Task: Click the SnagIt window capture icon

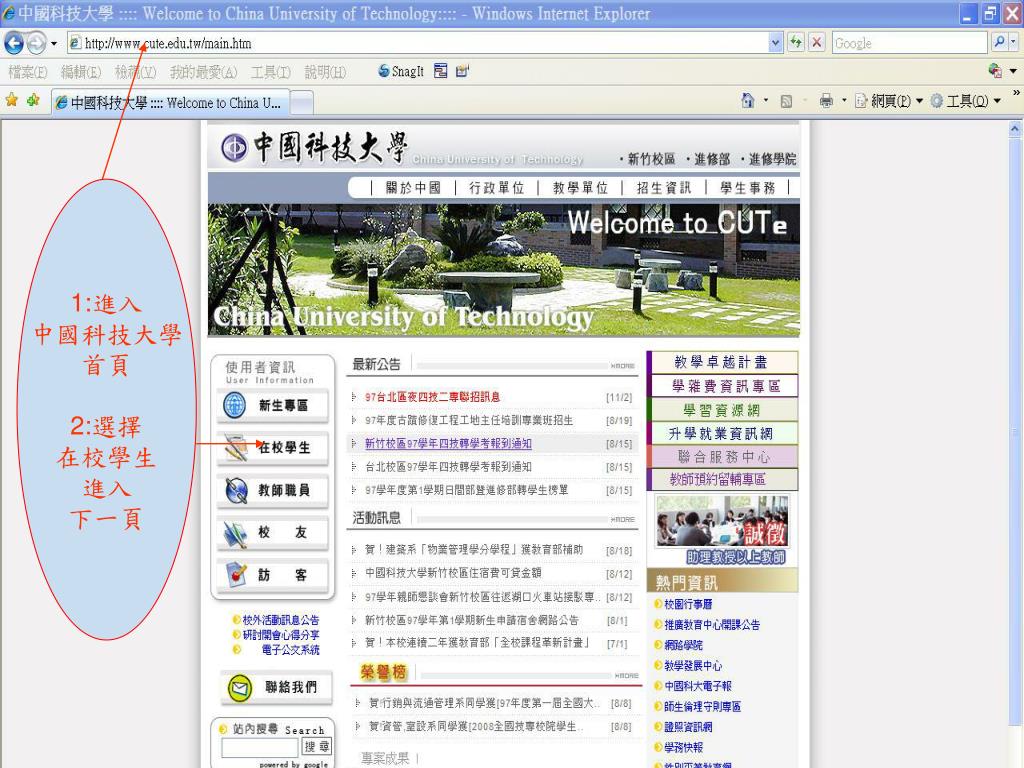Action: (441, 71)
